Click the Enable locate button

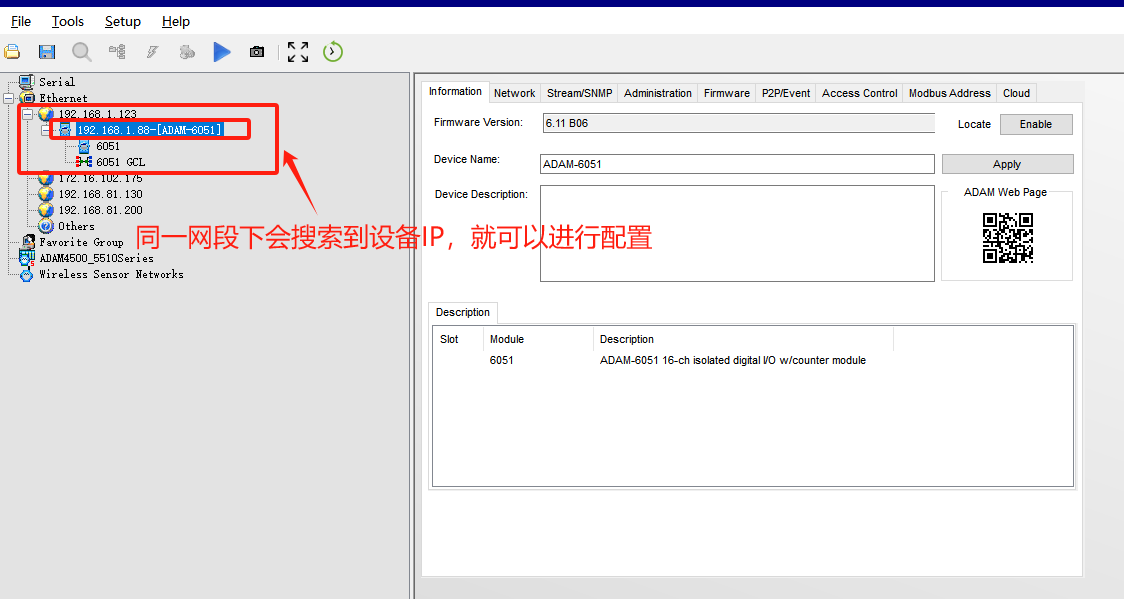coord(1035,124)
